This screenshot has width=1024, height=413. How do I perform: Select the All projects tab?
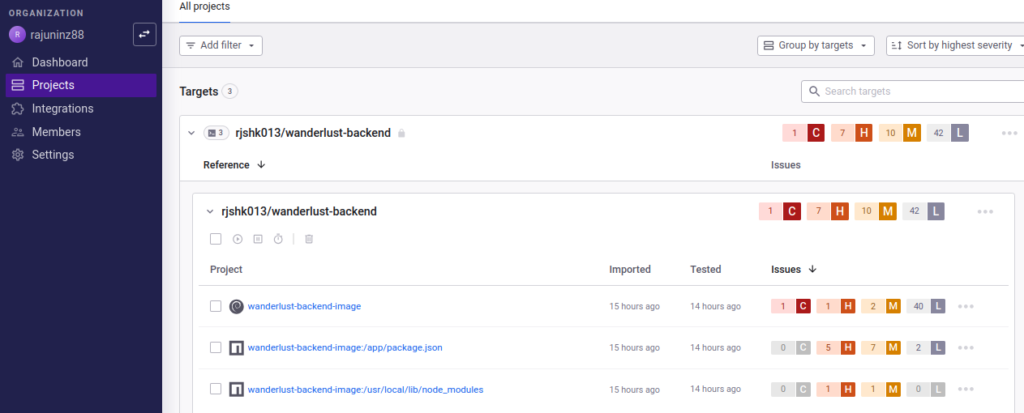pyautogui.click(x=204, y=7)
